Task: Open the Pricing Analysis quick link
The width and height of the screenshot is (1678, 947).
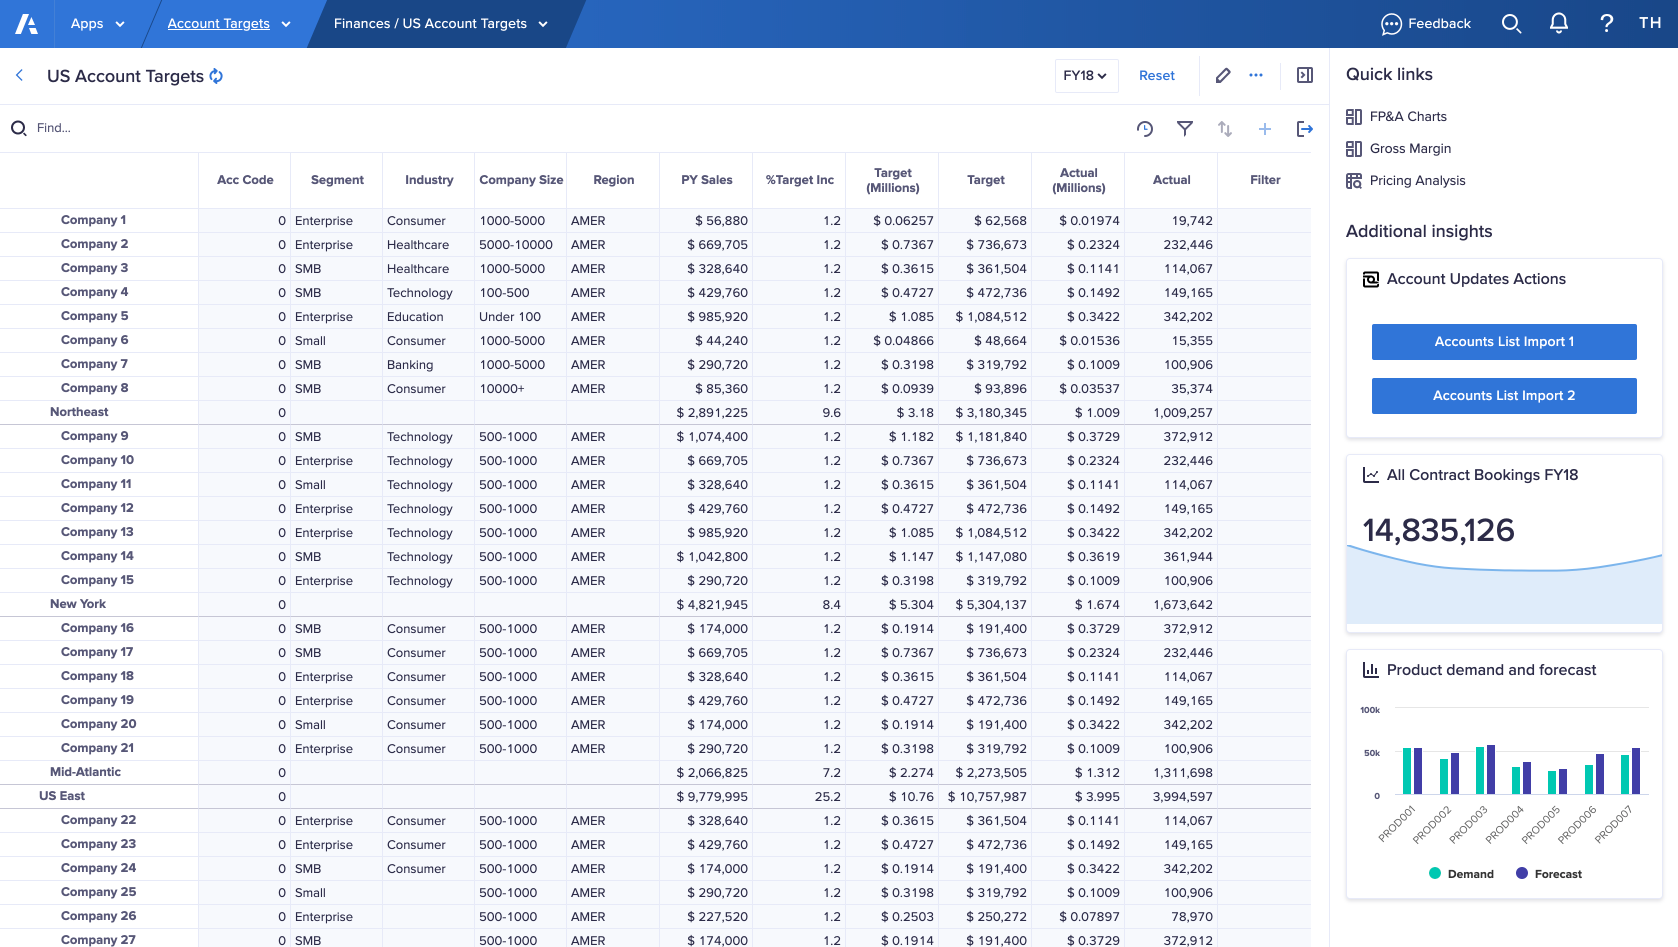Action: (1416, 180)
